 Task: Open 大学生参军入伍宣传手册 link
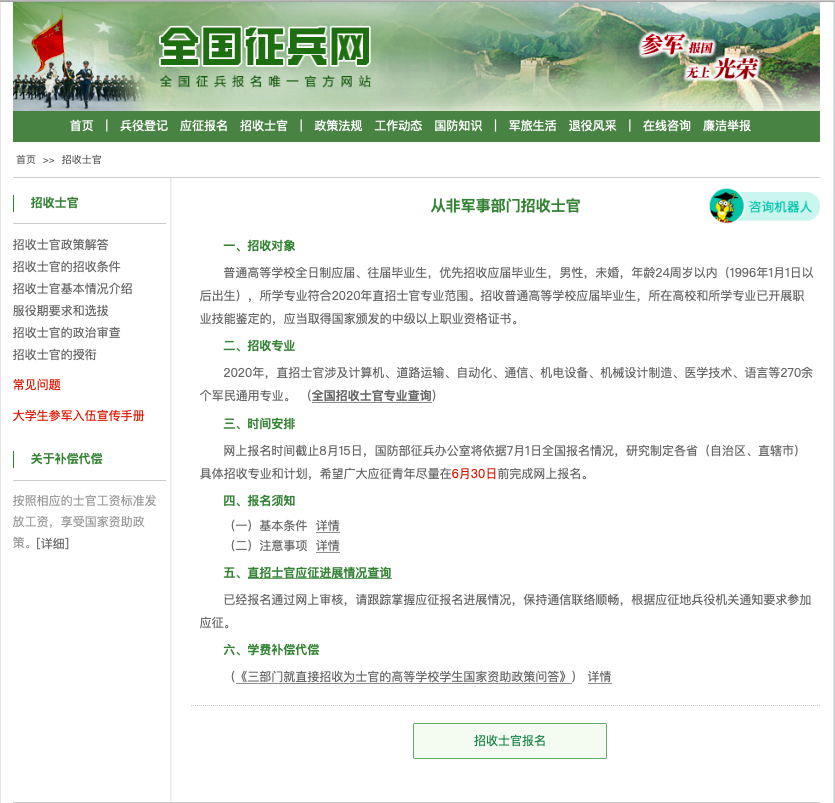pos(78,416)
